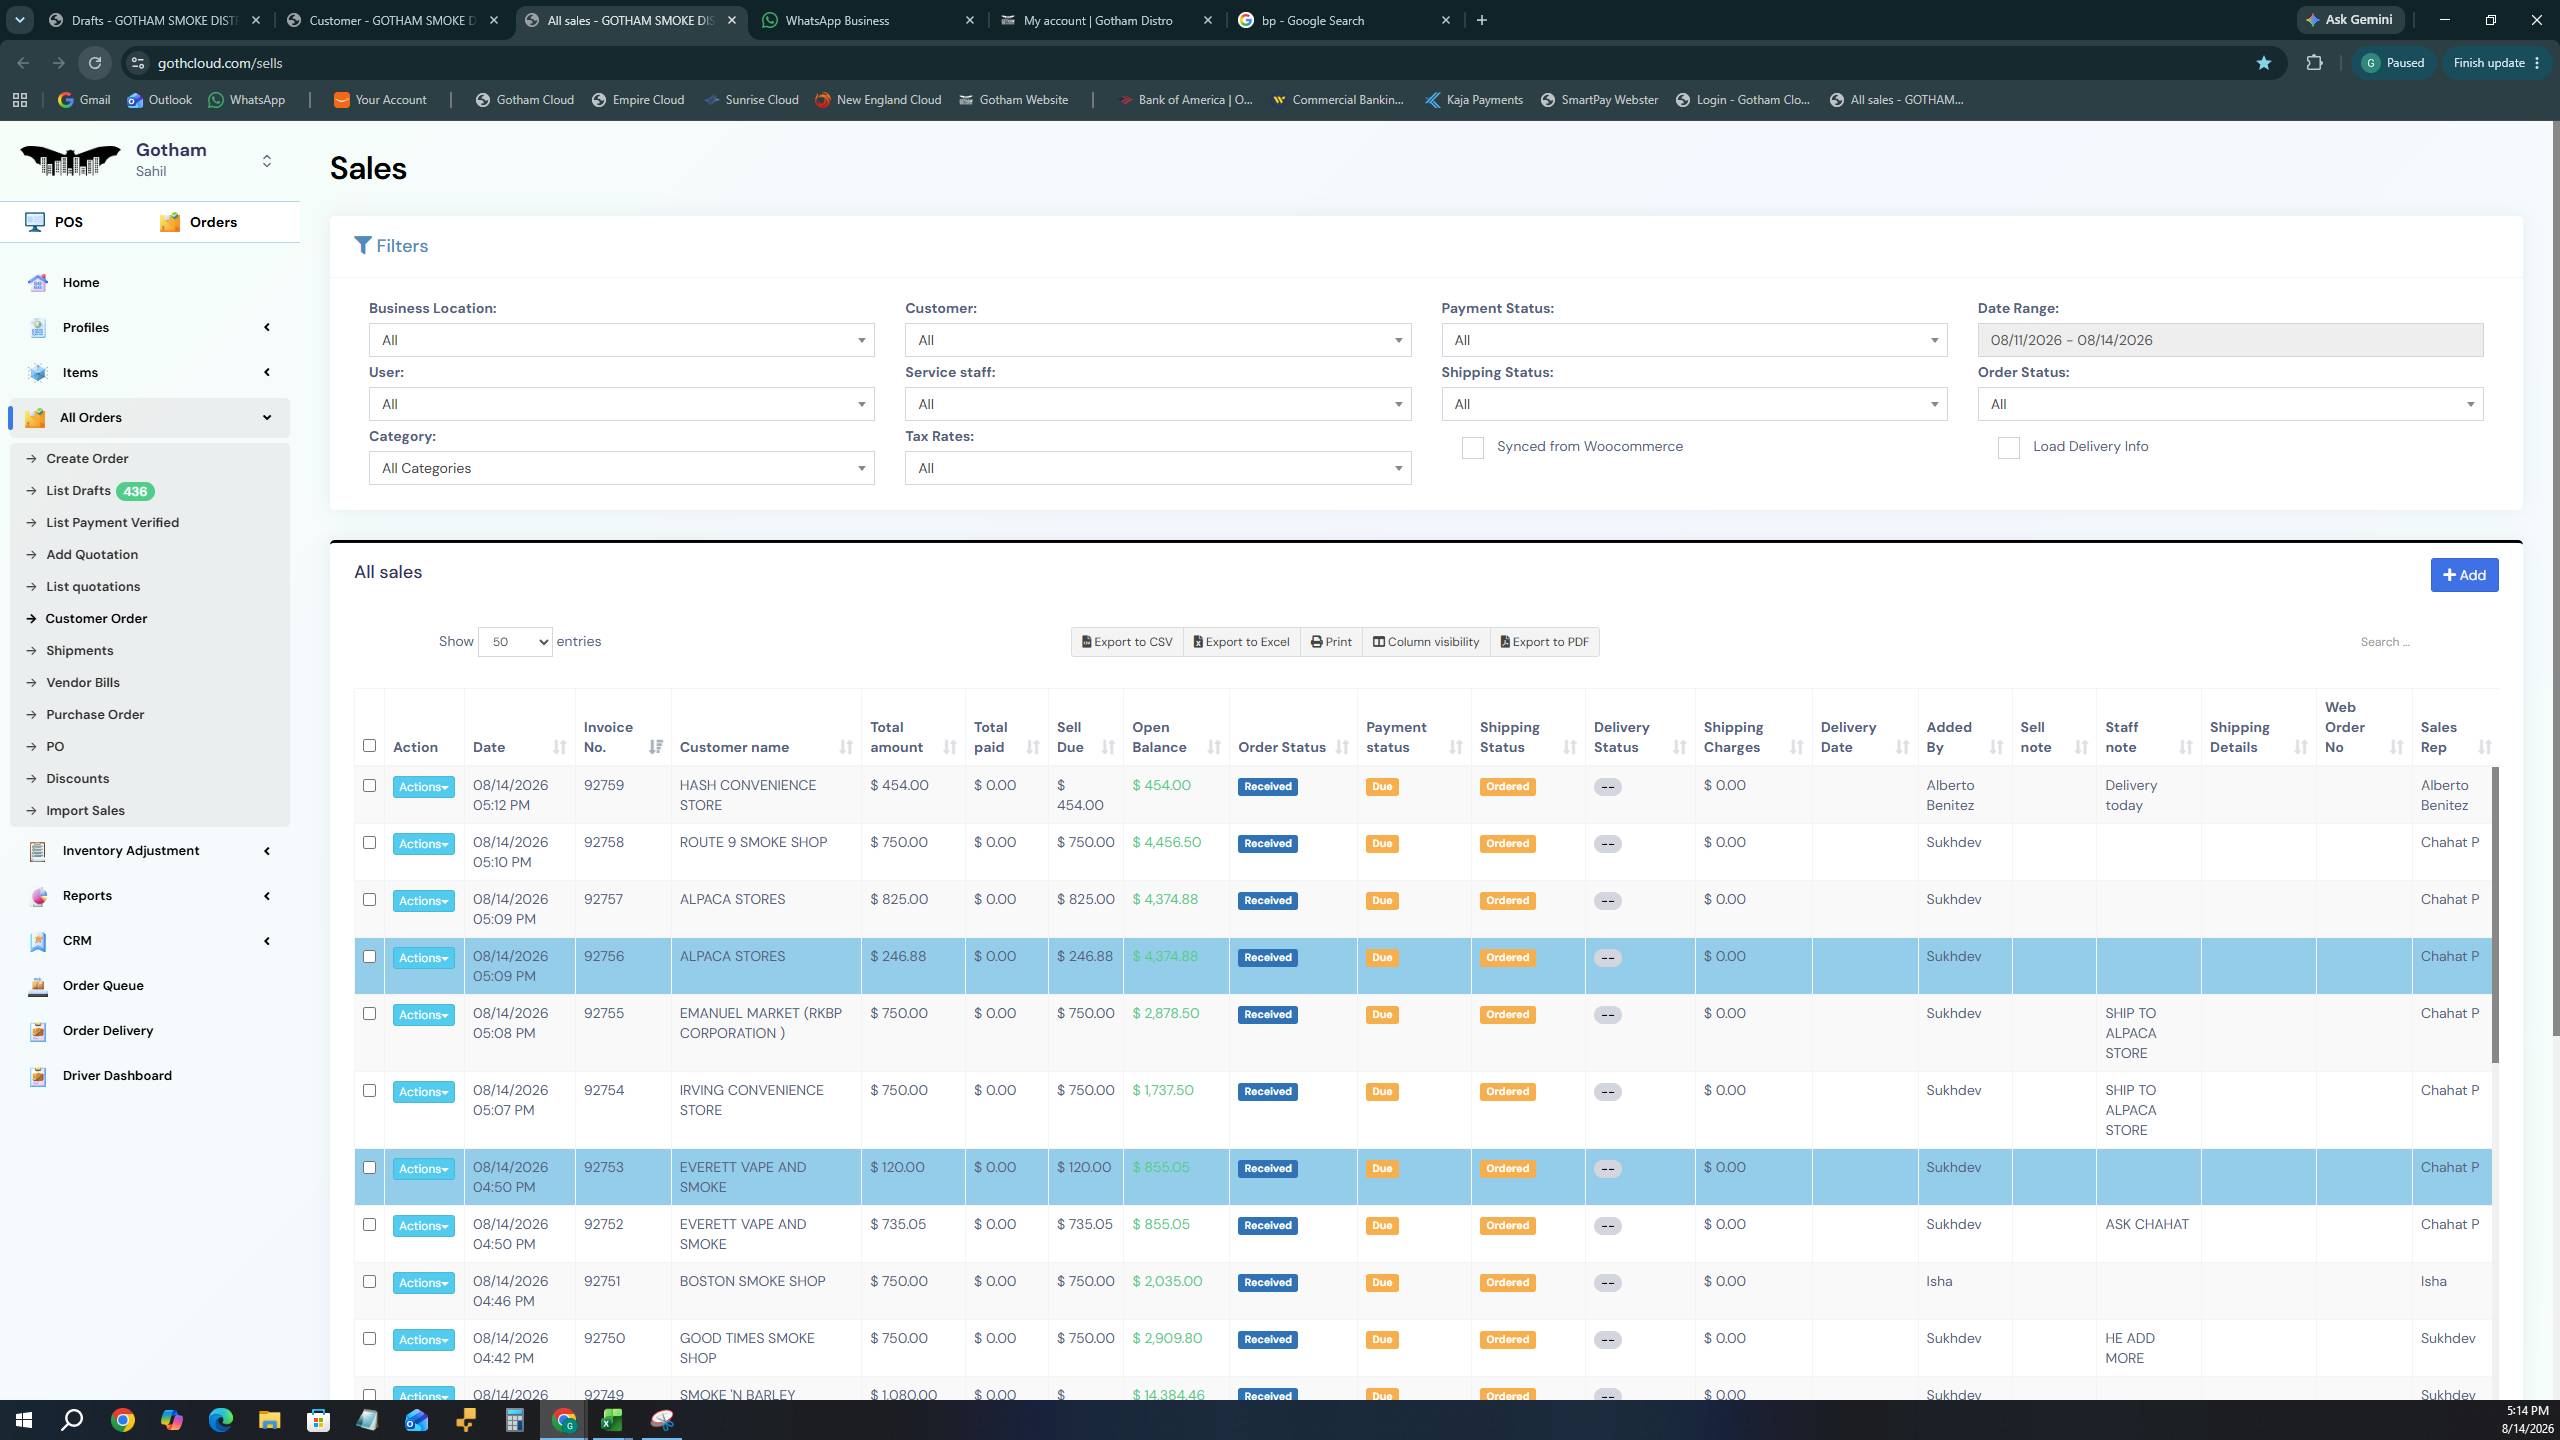
Task: Click the Filters funnel icon
Action: point(363,246)
